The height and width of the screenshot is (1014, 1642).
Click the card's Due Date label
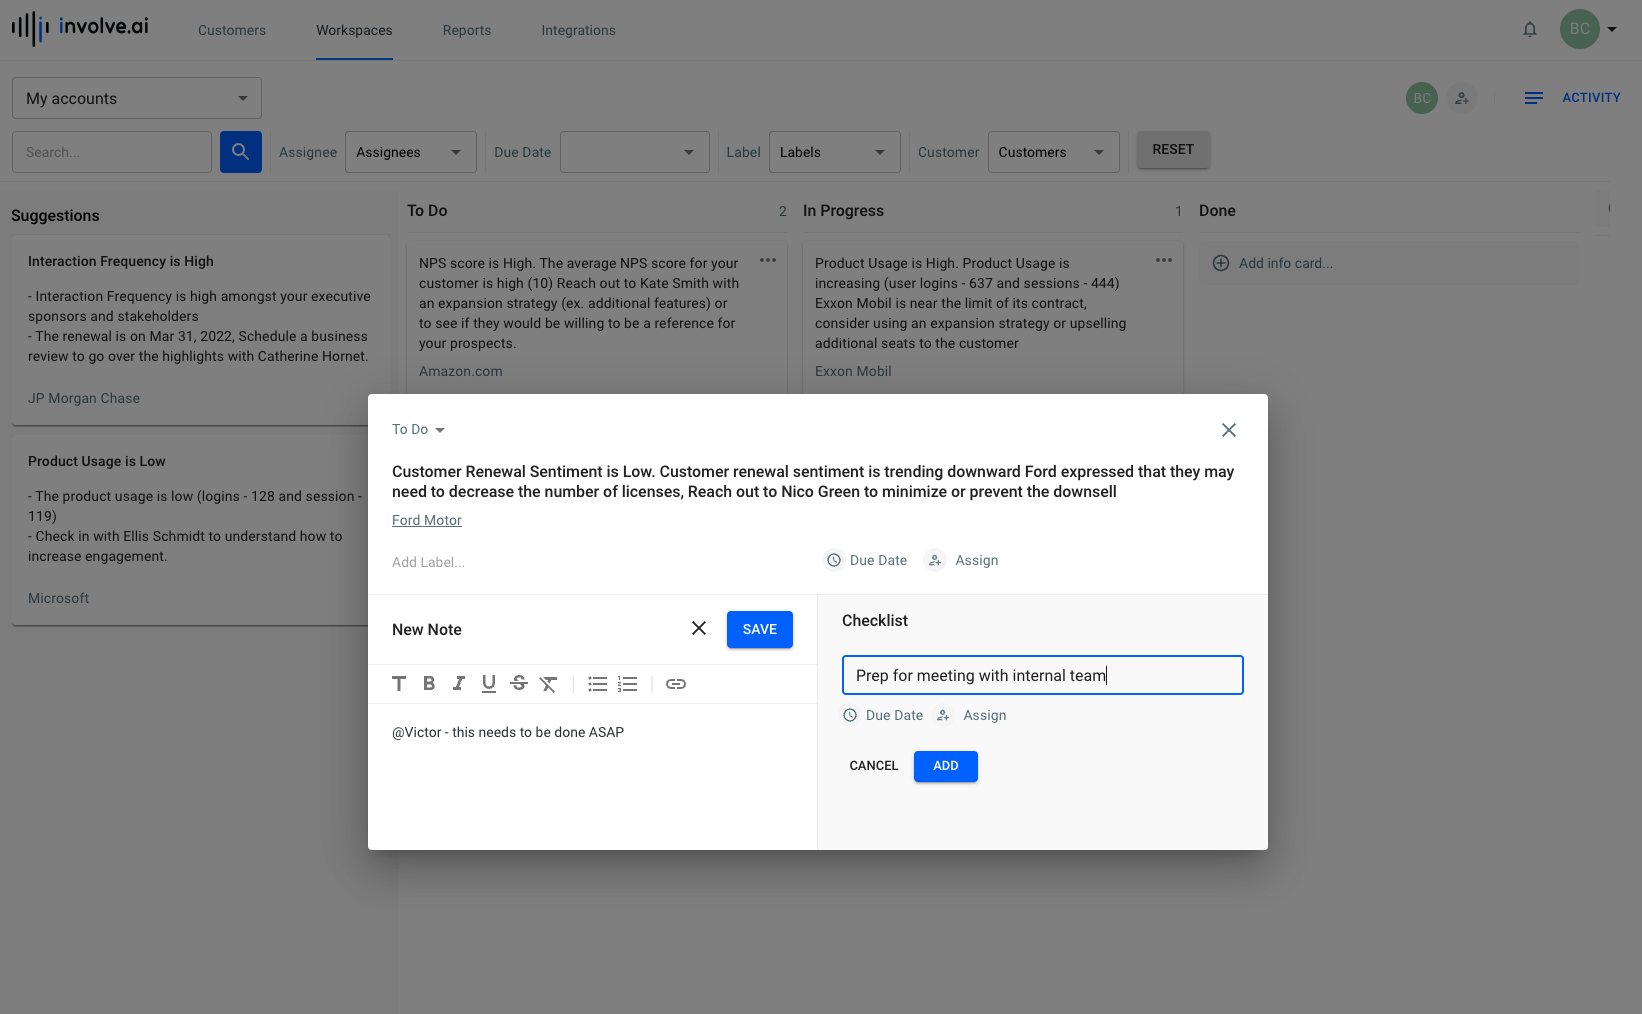pos(879,560)
